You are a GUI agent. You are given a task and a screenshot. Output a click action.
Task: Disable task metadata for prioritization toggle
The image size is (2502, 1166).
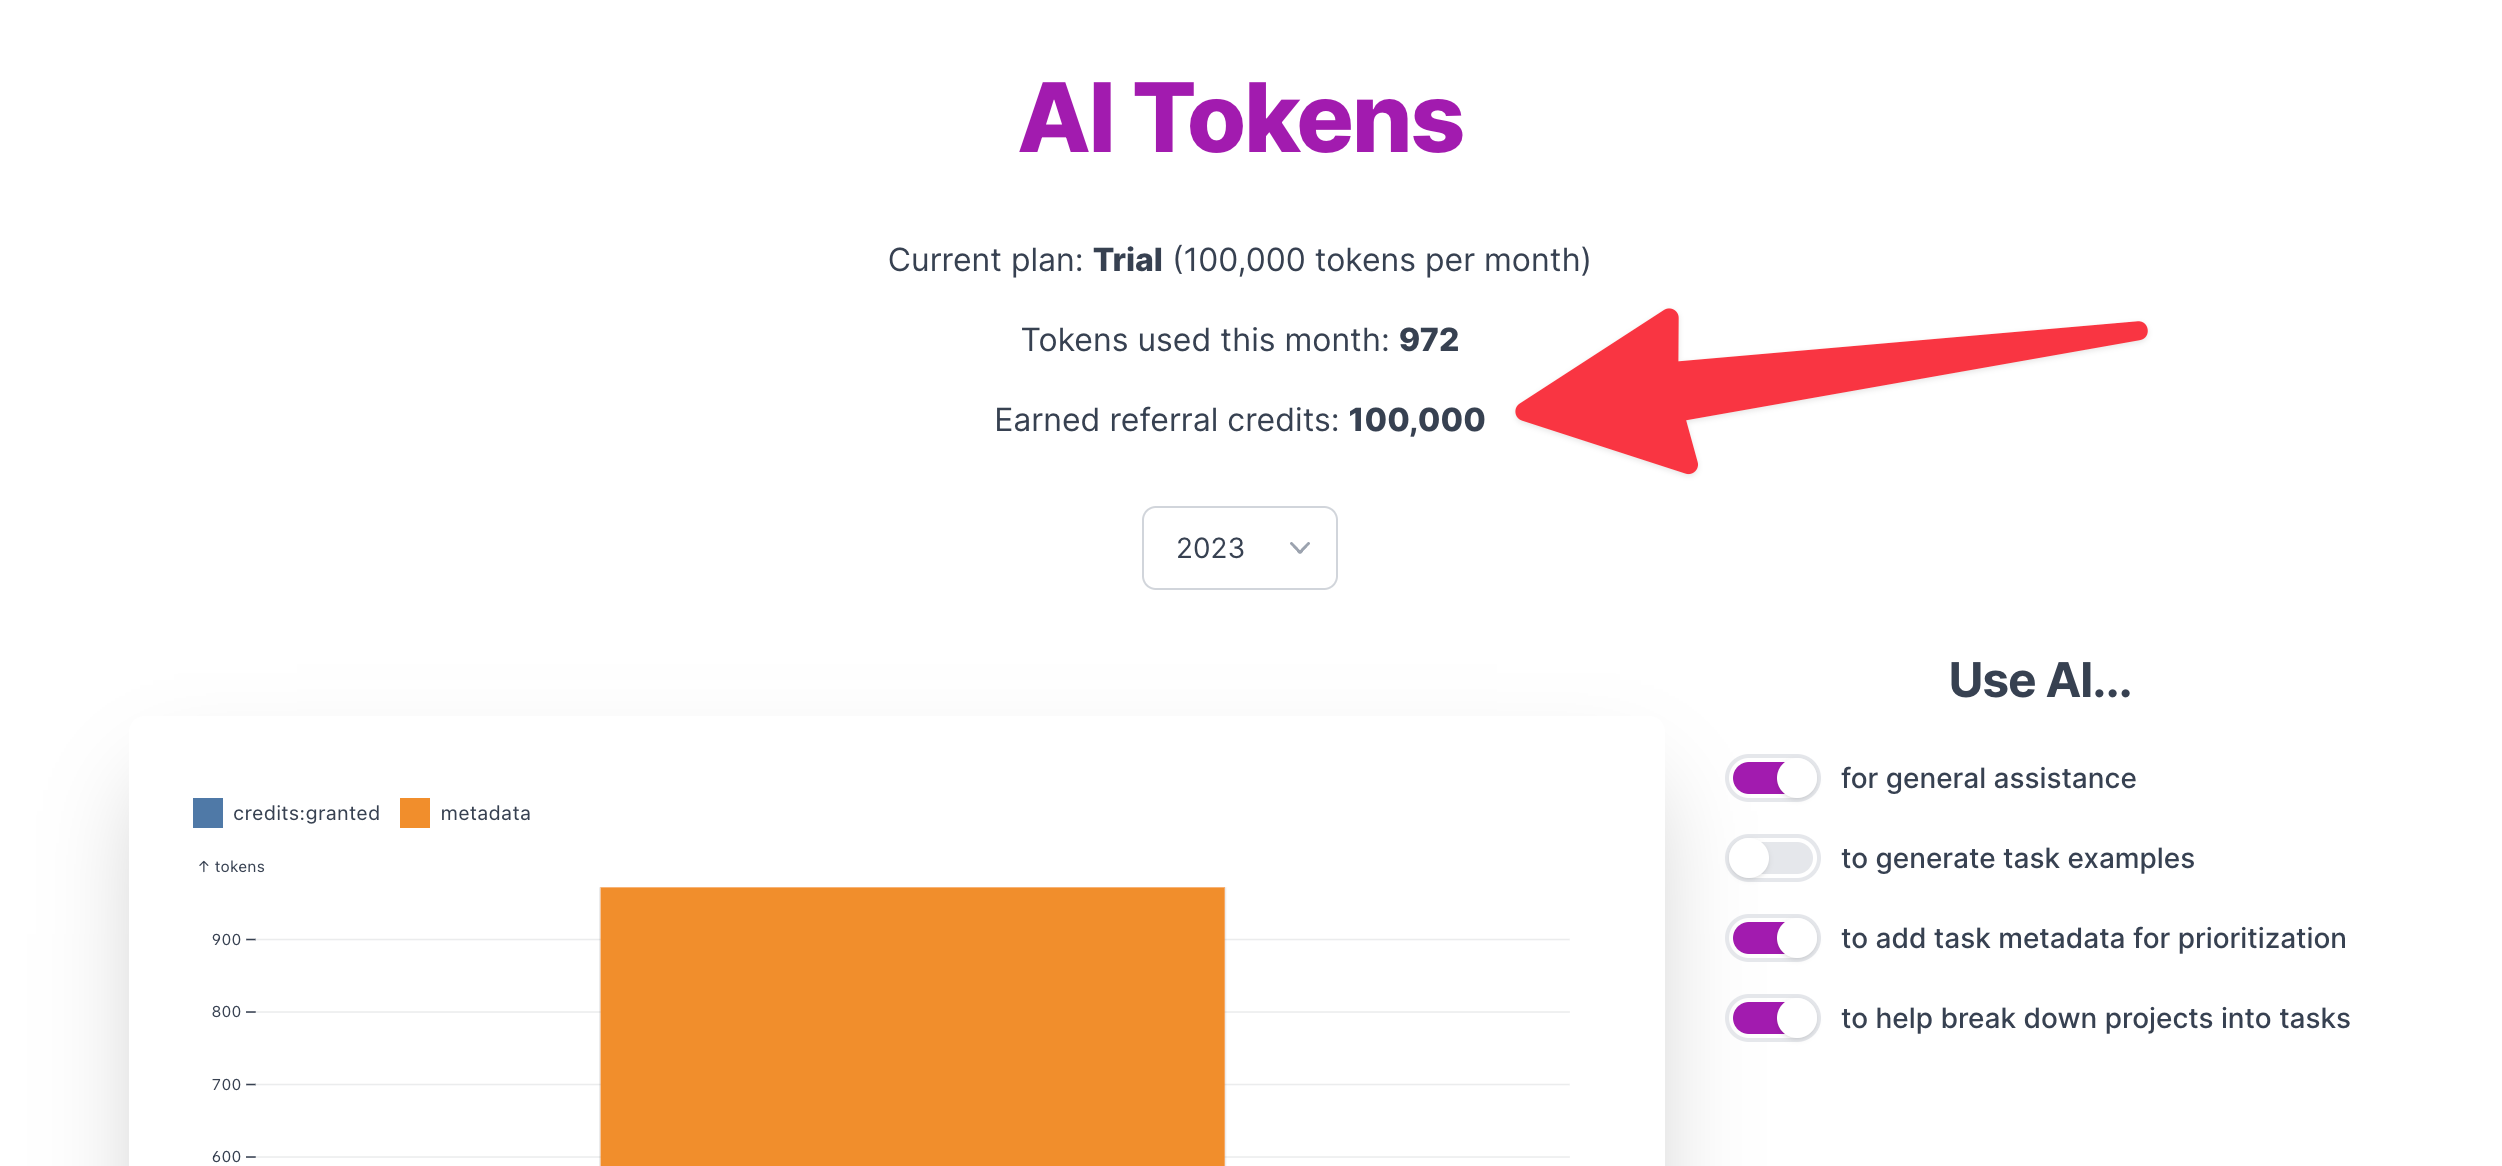tap(1772, 938)
